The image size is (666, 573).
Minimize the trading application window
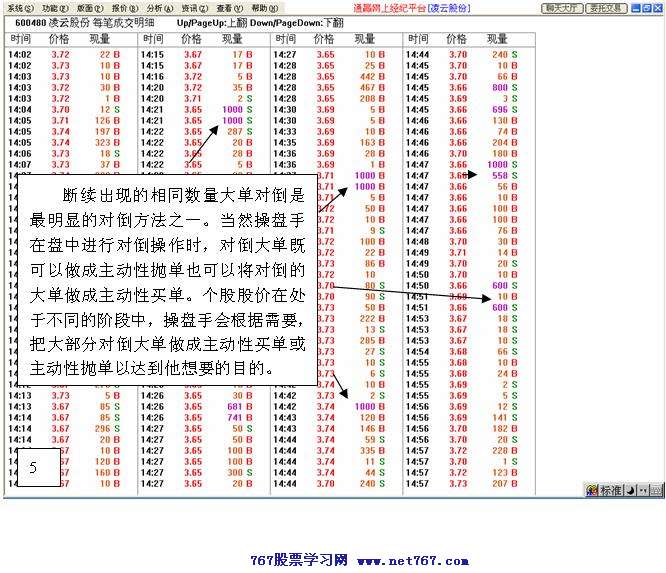coord(635,7)
